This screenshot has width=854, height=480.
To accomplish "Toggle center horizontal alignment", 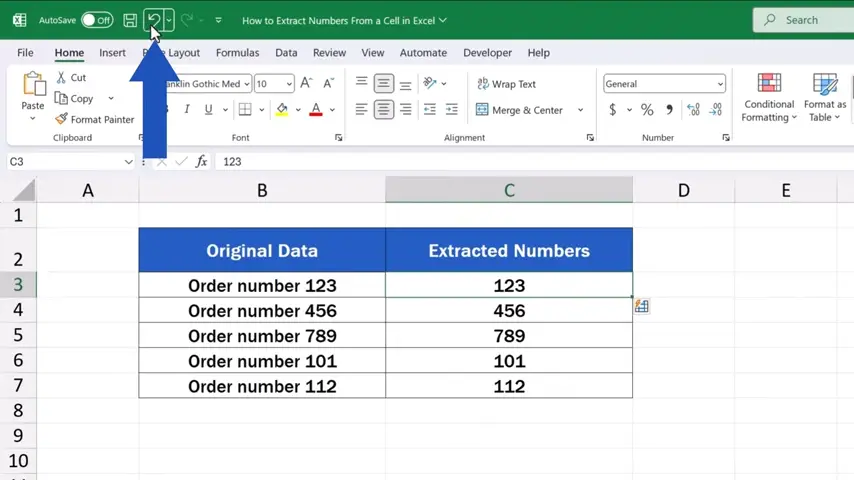I will coord(384,110).
